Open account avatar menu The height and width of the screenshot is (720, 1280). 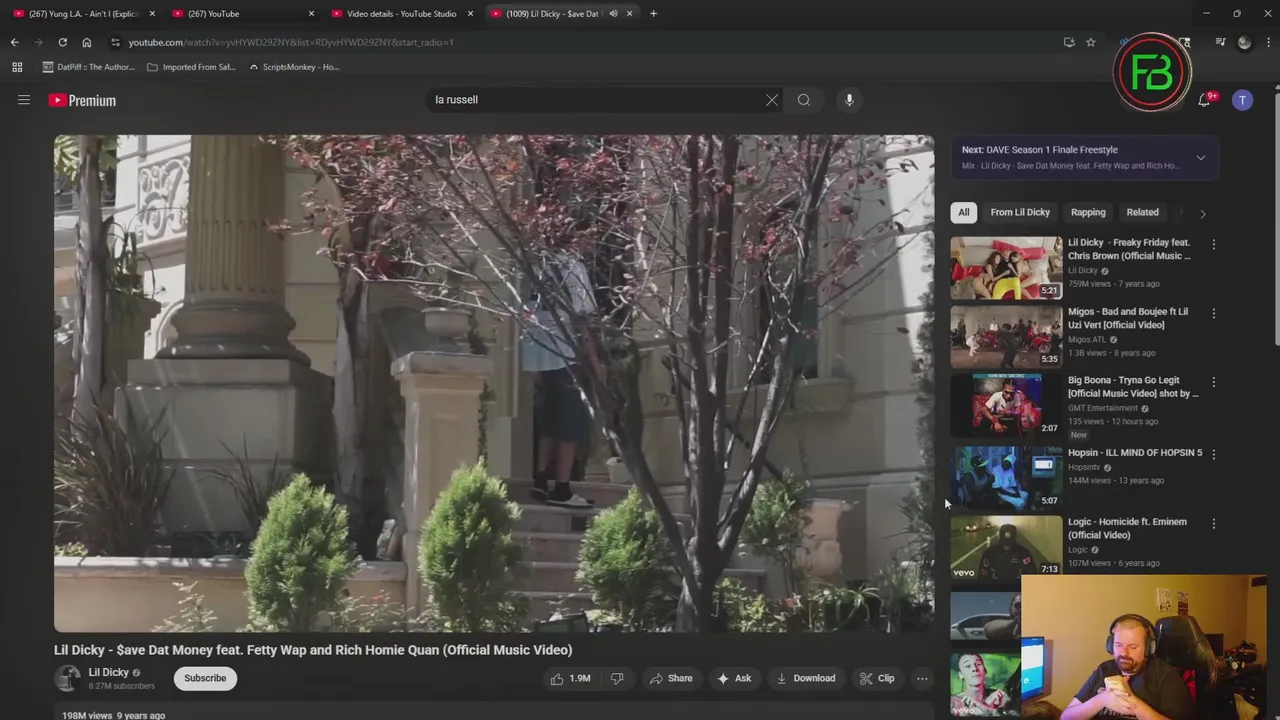(1242, 100)
